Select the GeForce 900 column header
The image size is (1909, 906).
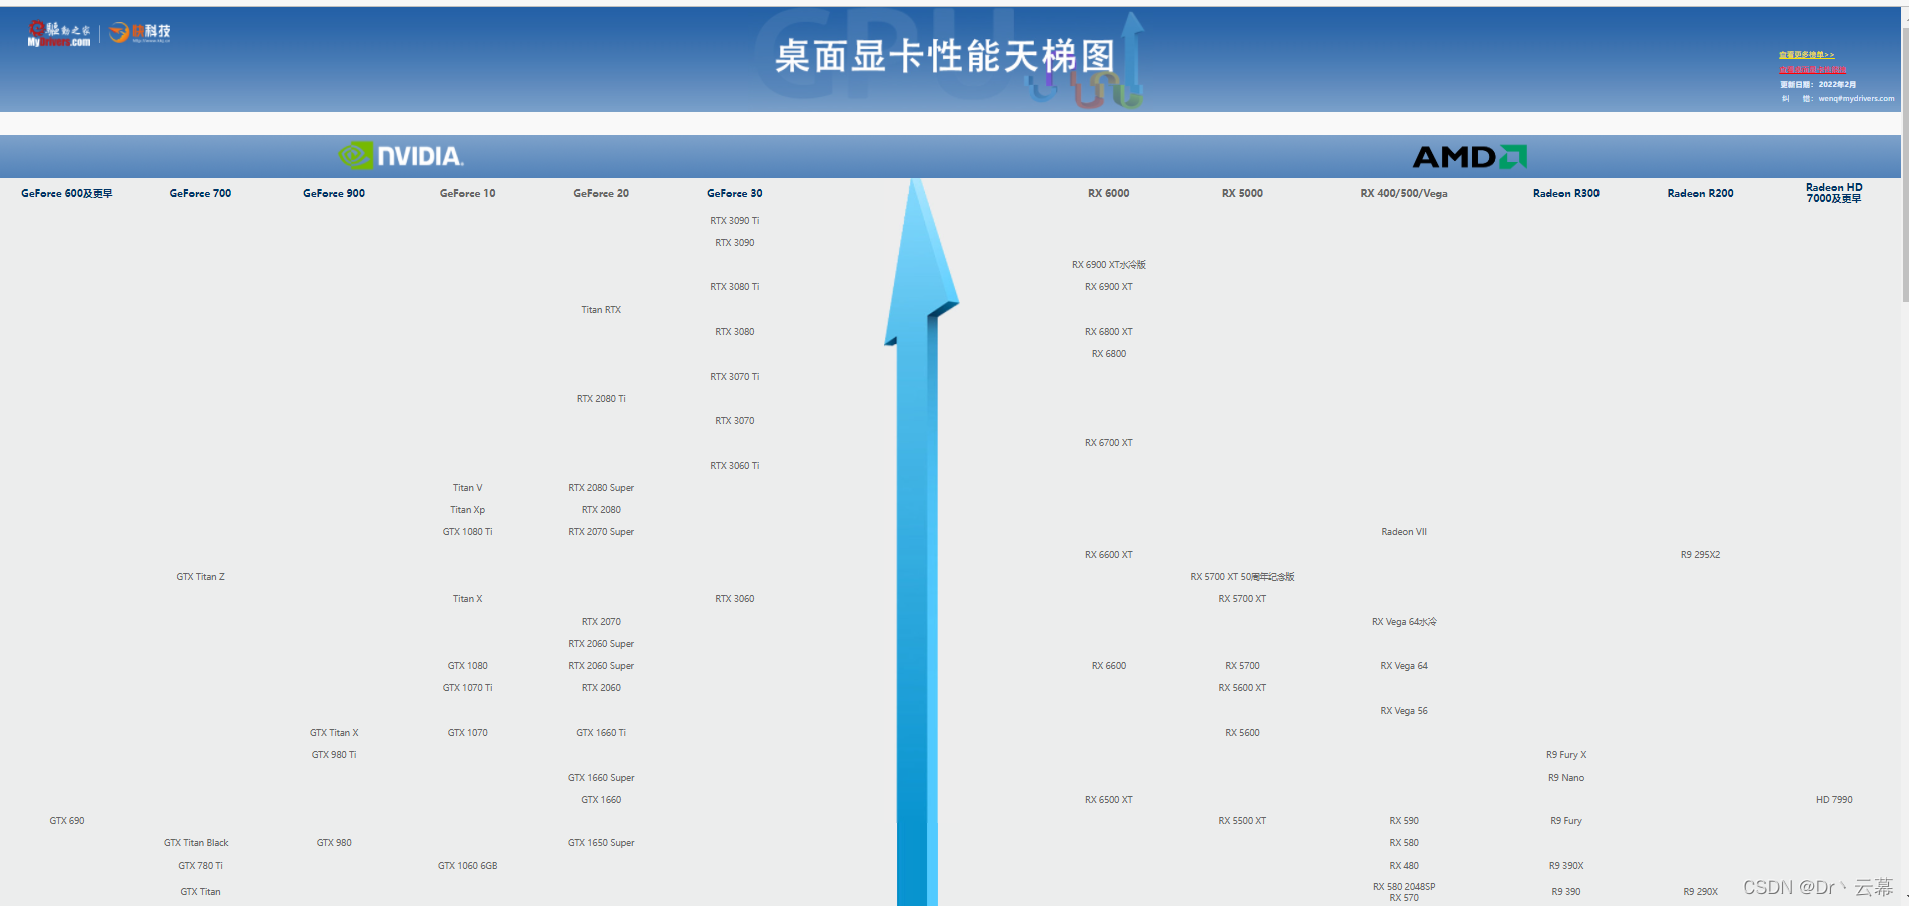click(334, 193)
